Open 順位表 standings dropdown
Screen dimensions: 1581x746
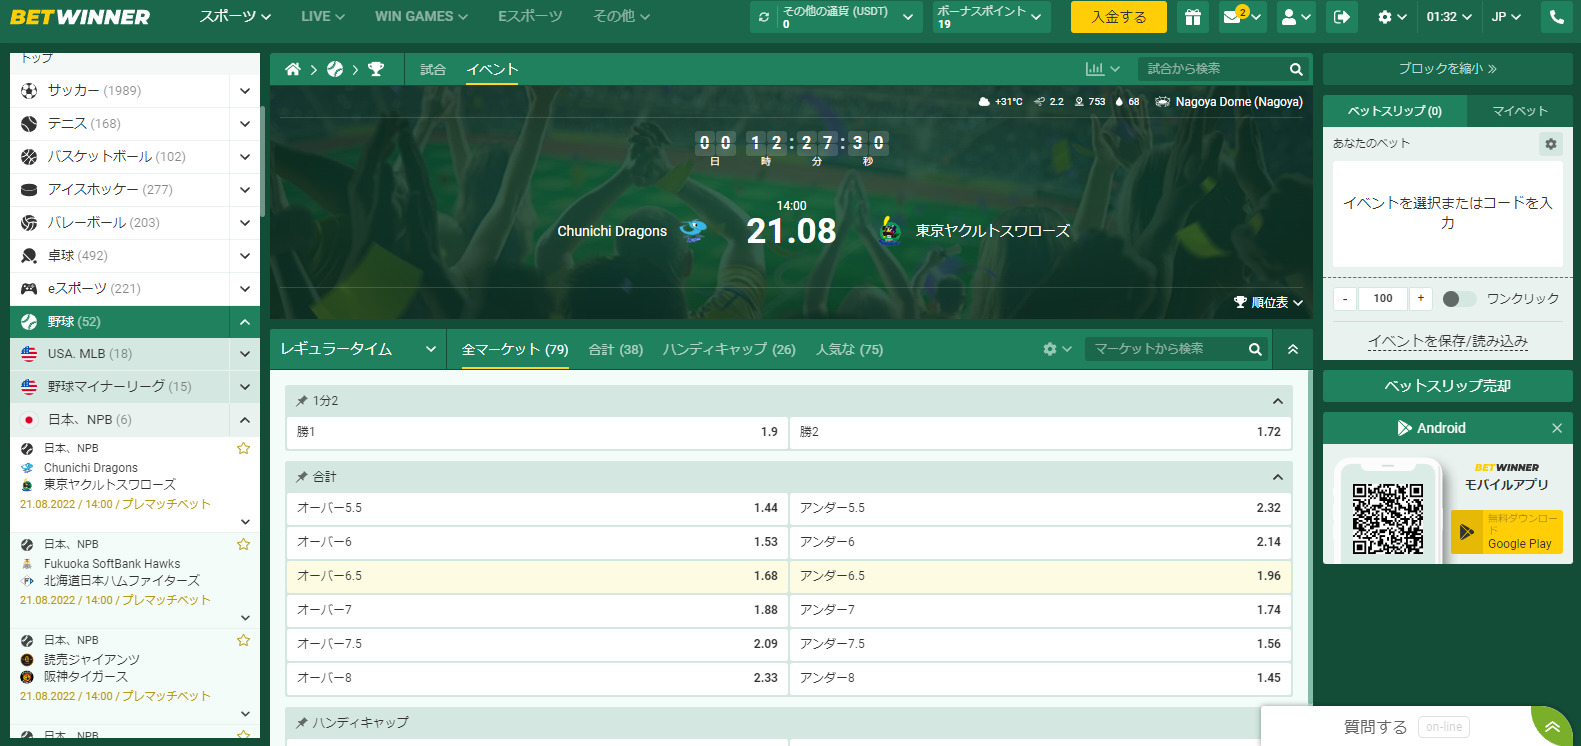tap(1268, 302)
